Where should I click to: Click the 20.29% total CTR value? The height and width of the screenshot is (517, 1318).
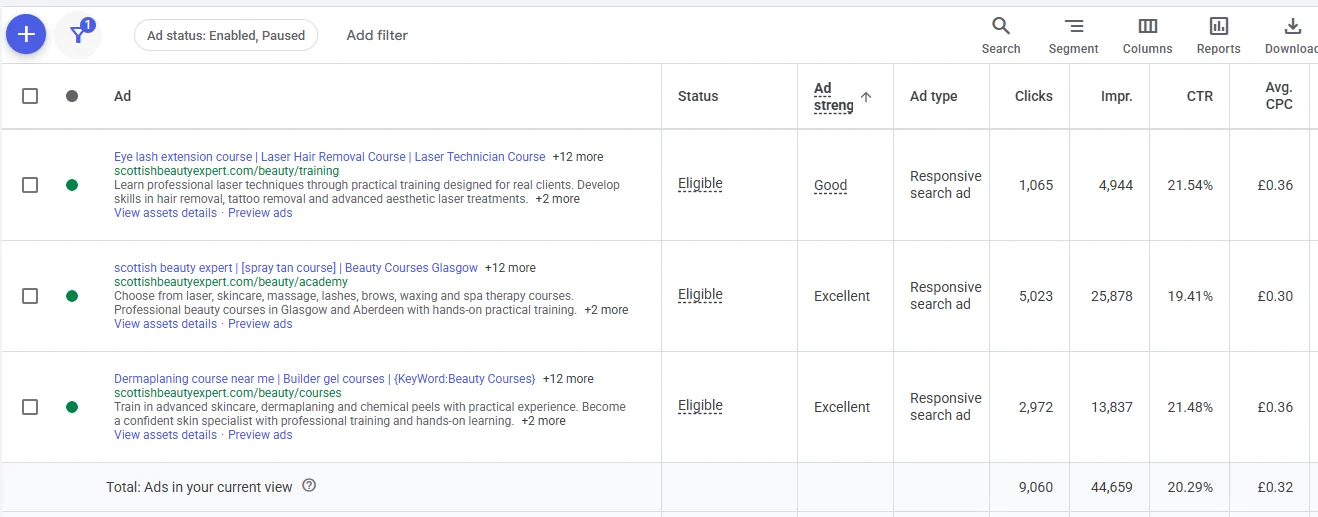(x=1190, y=487)
